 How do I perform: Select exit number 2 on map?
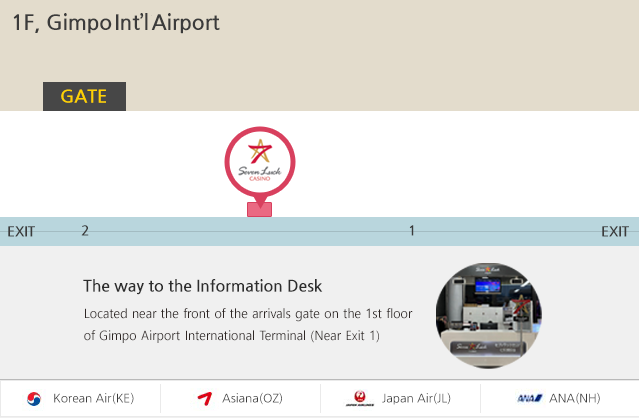click(x=85, y=231)
